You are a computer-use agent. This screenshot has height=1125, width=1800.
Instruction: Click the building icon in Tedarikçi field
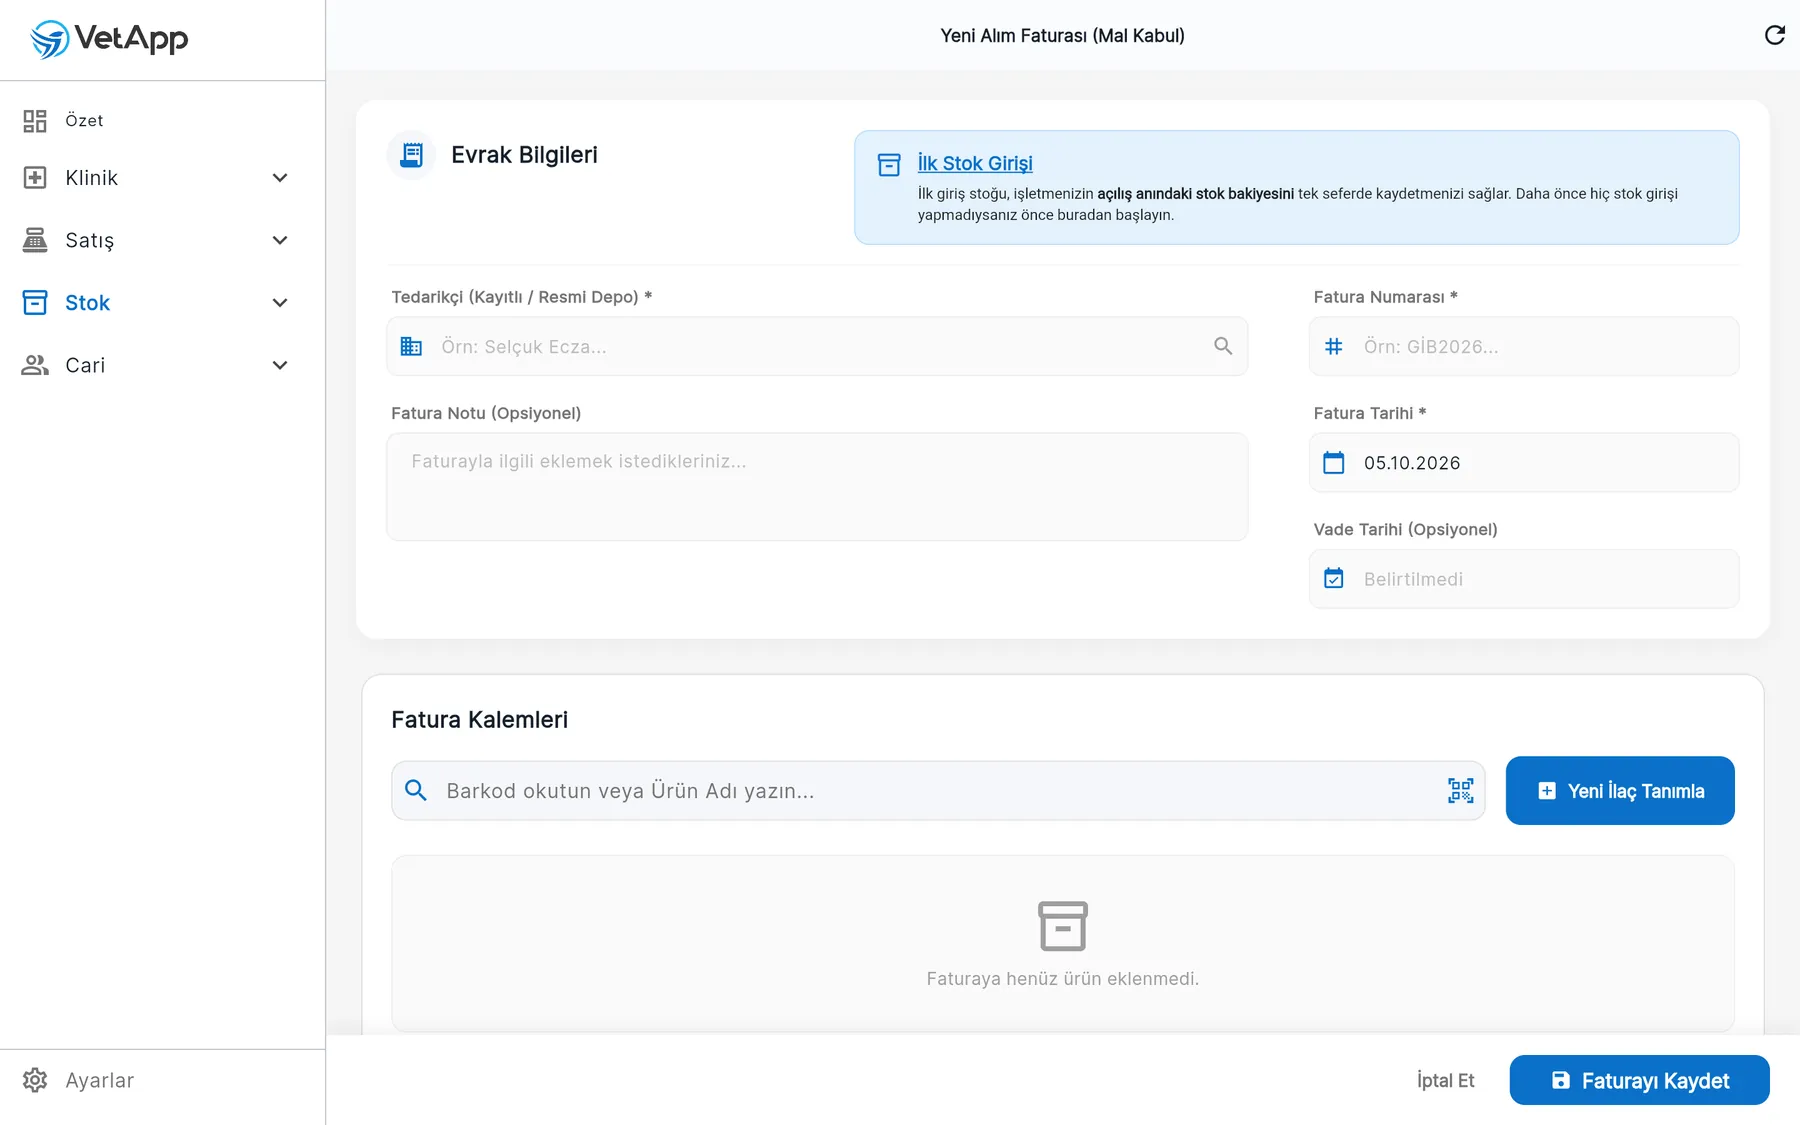411,346
